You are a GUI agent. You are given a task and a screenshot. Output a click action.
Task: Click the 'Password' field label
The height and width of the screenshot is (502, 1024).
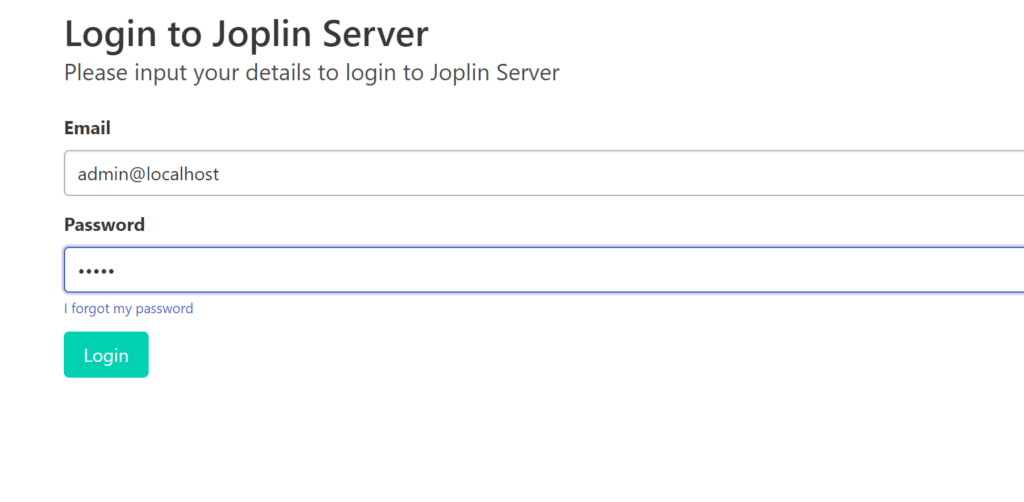pos(104,225)
